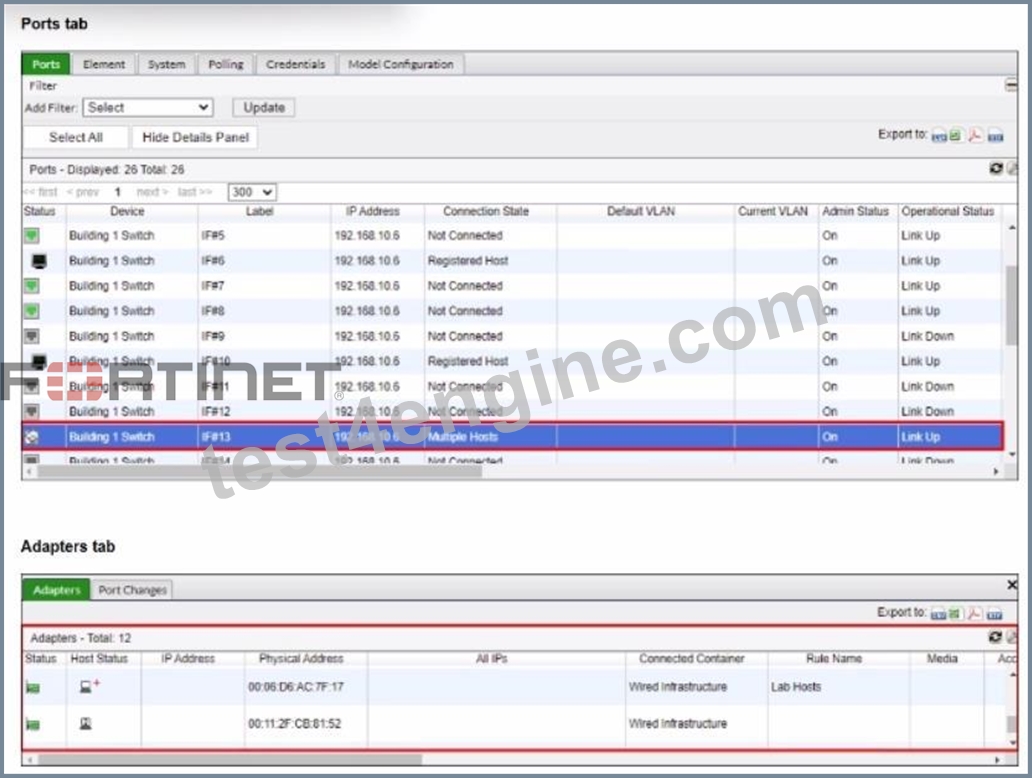Open the 300 rows-per-page dropdown

click(252, 192)
